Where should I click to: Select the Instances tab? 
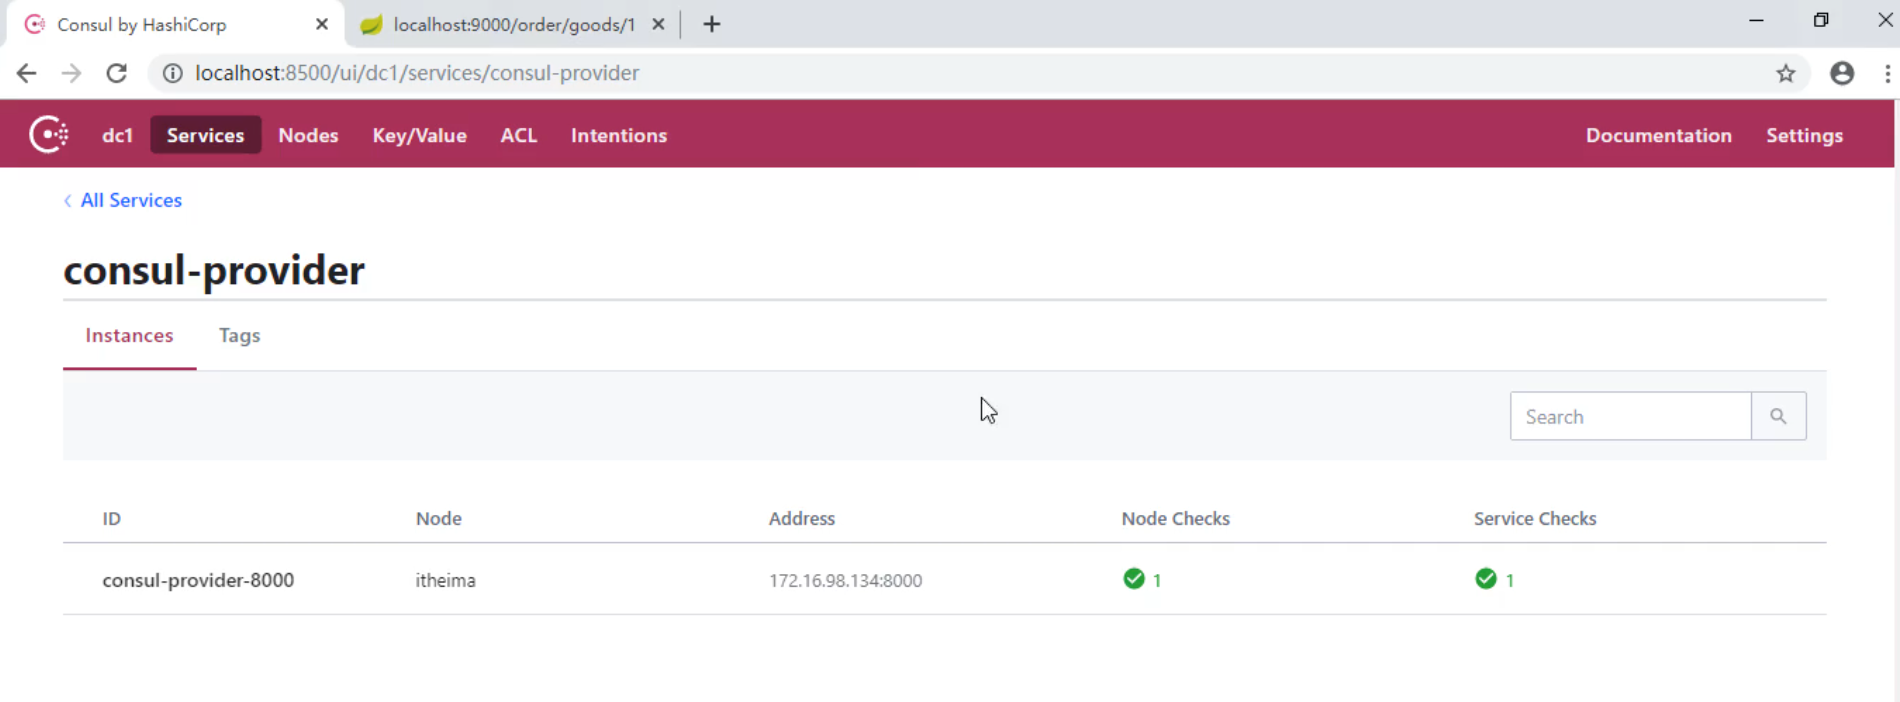click(129, 335)
